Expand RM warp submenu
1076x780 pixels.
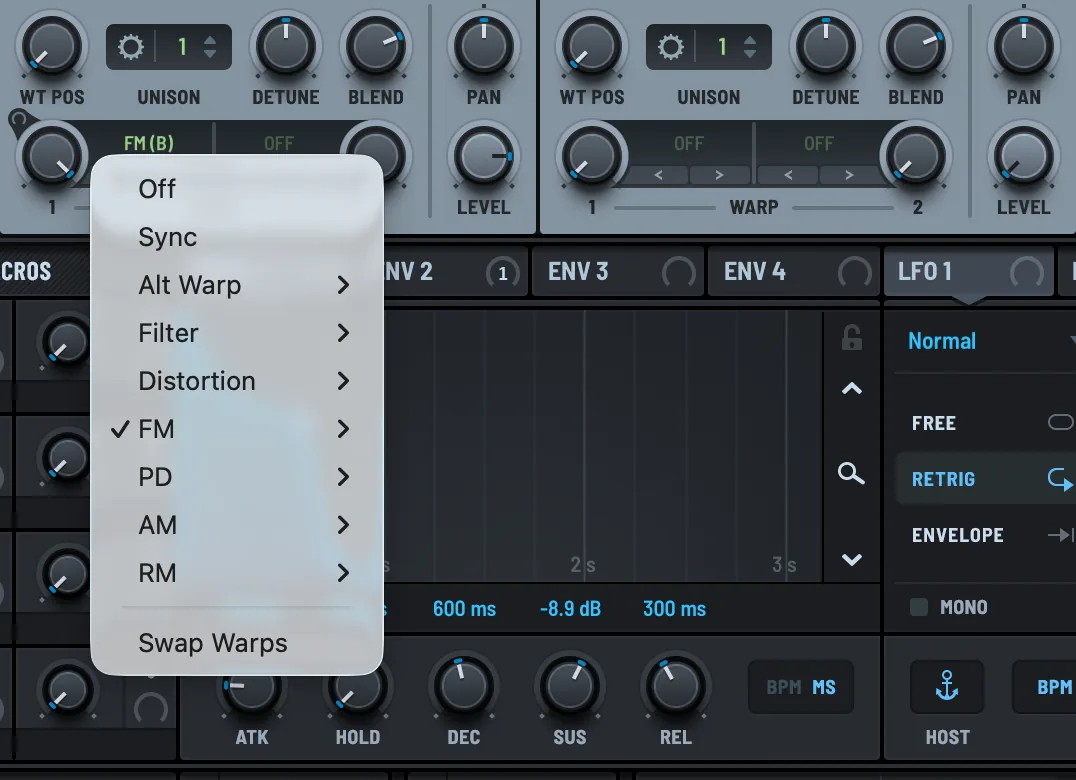(x=237, y=573)
